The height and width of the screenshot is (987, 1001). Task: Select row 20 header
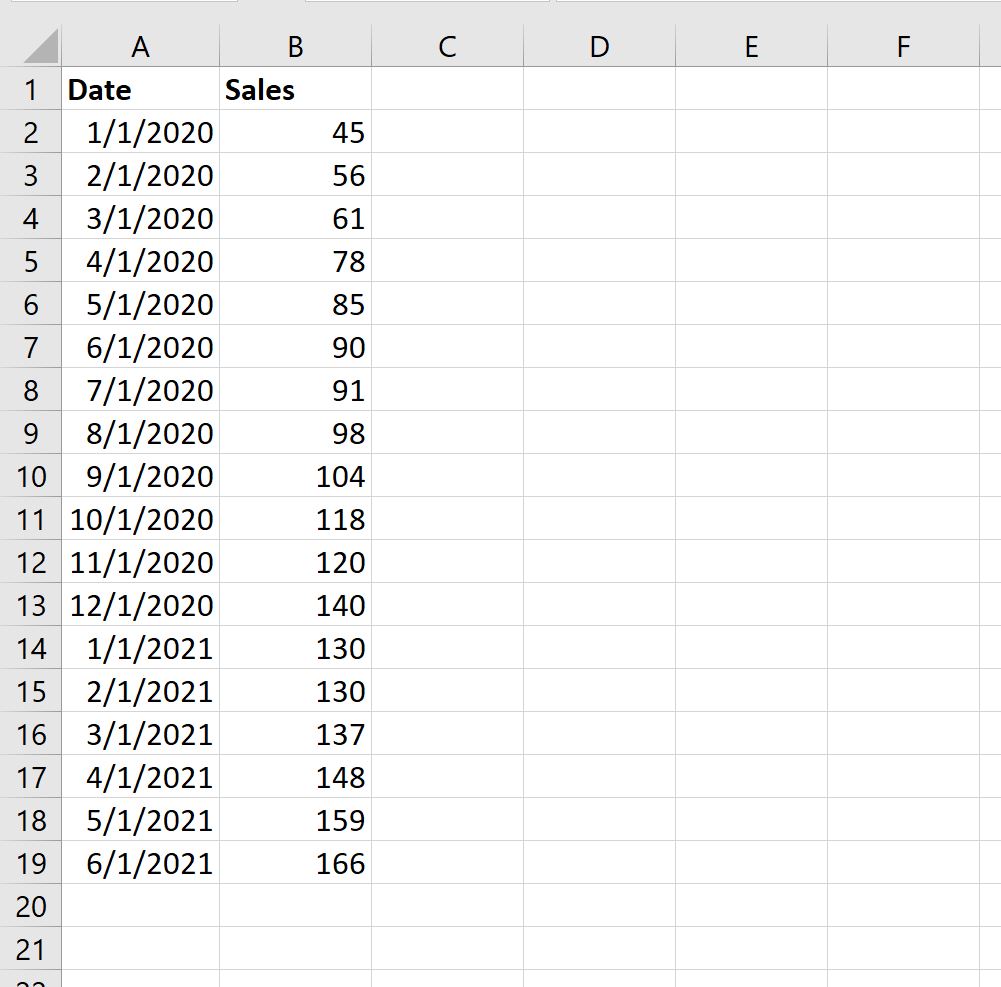[x=31, y=906]
